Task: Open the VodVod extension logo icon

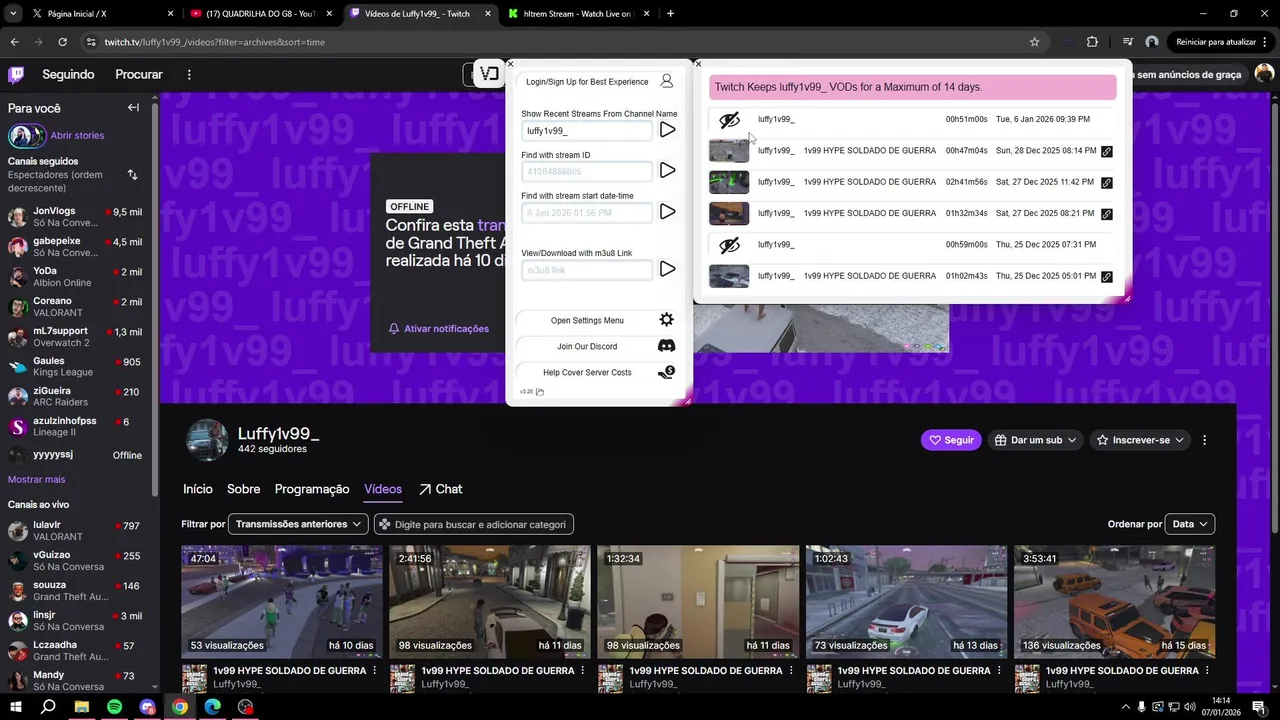Action: click(489, 74)
